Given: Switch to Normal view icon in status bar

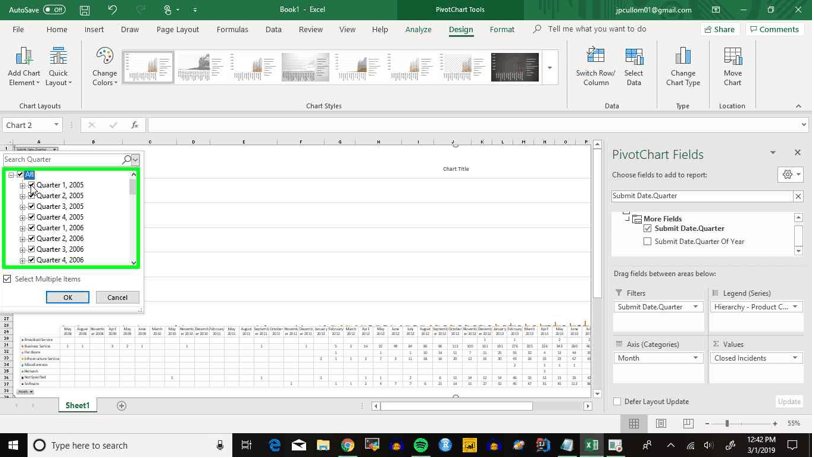Looking at the screenshot, I should (x=634, y=423).
